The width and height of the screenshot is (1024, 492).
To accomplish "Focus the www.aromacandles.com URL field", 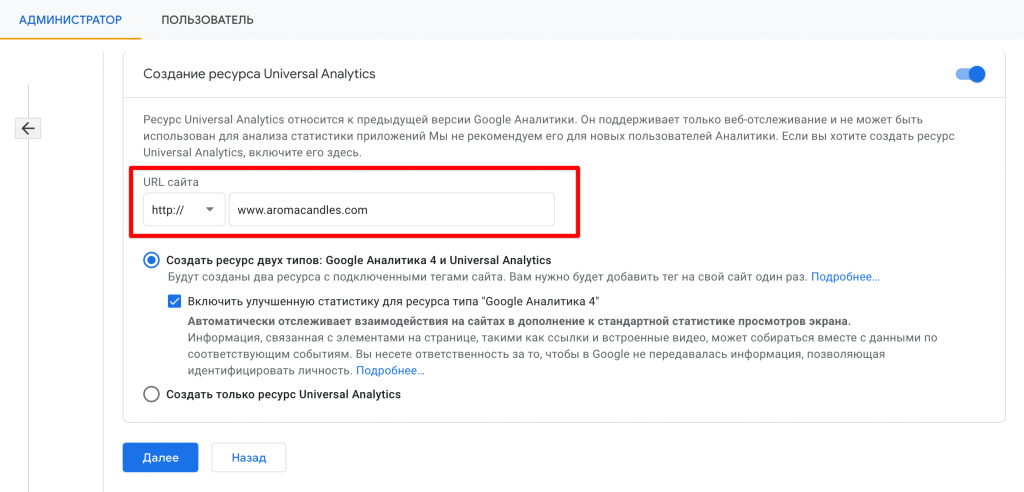I will pos(391,210).
